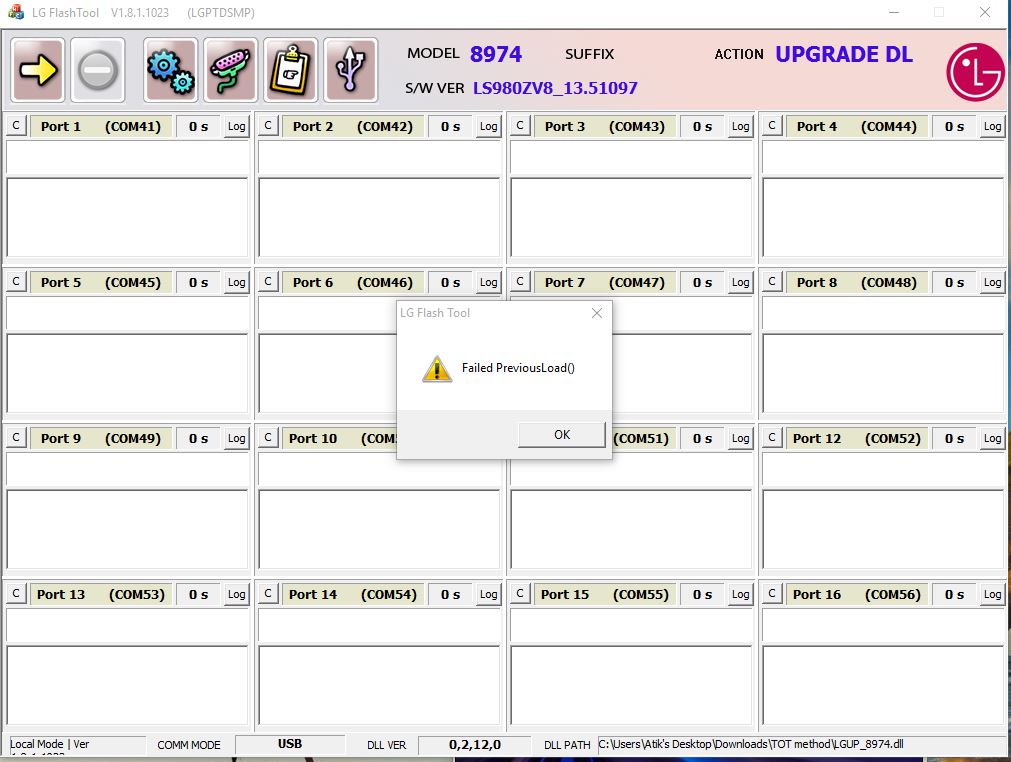Open the Log for Port 16
This screenshot has width=1011, height=762.
click(992, 594)
